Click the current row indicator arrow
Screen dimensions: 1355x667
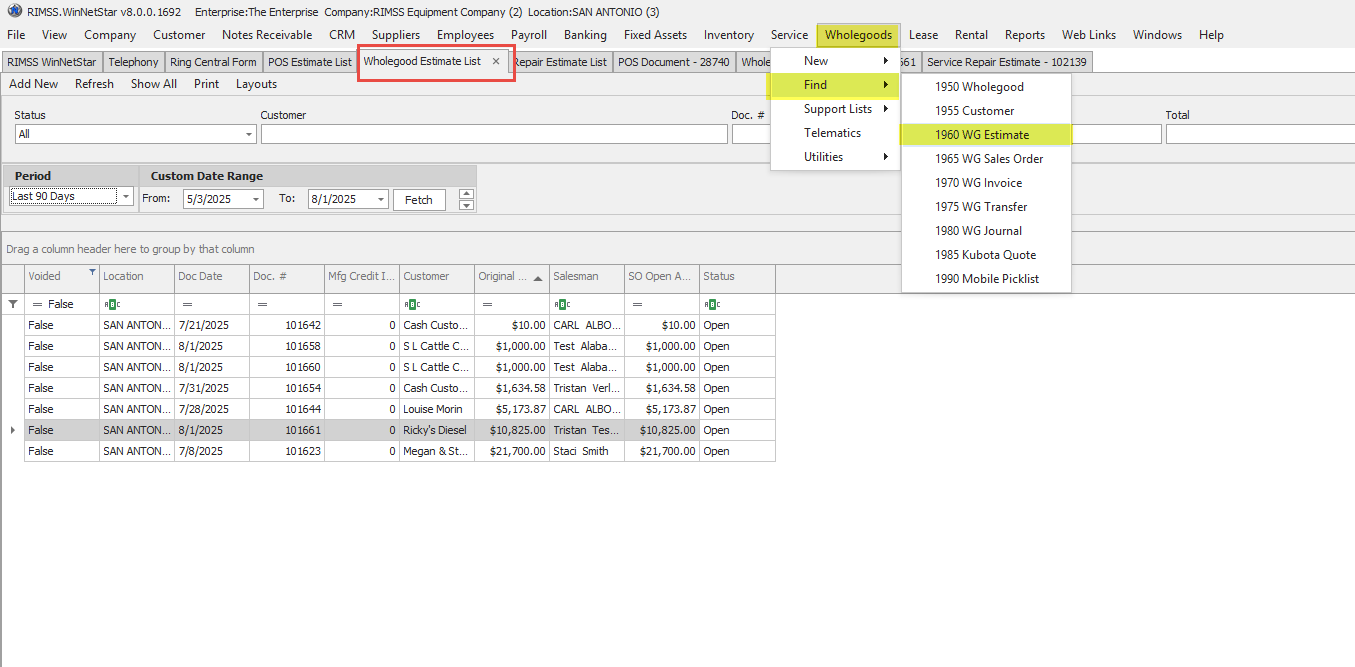click(13, 430)
